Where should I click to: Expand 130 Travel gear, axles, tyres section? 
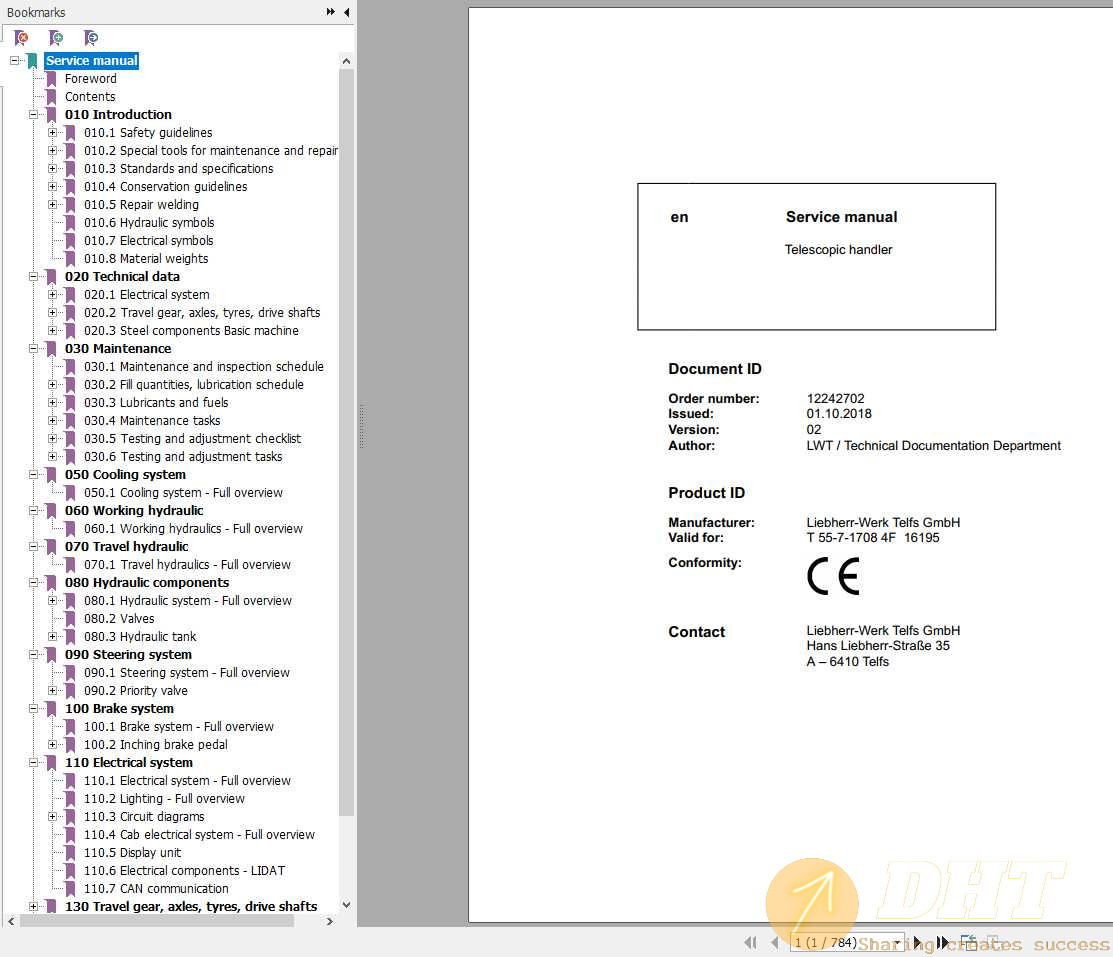pyautogui.click(x=33, y=907)
